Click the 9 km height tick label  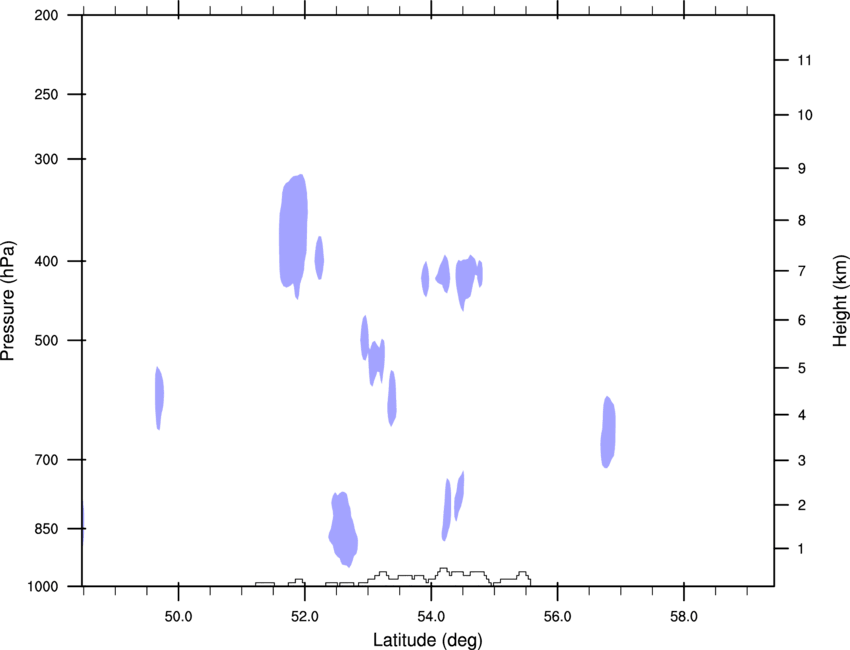tap(802, 169)
